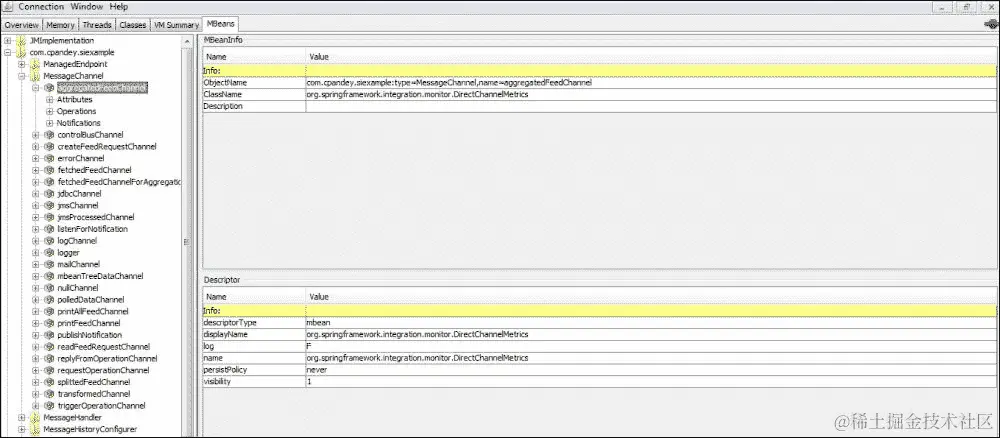Click the publishNotification bean icon

[x=49, y=335]
